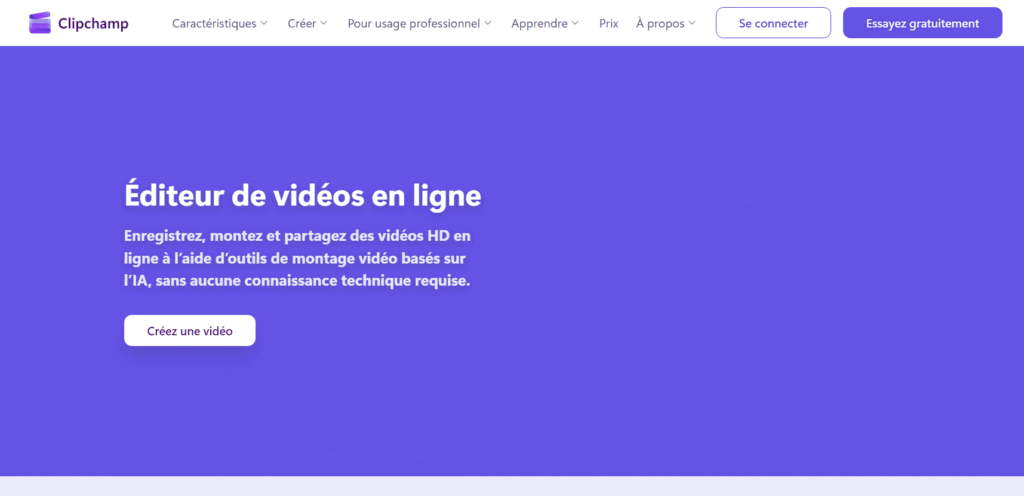The height and width of the screenshot is (496, 1024).
Task: Go to the Prix page
Action: pyautogui.click(x=609, y=23)
